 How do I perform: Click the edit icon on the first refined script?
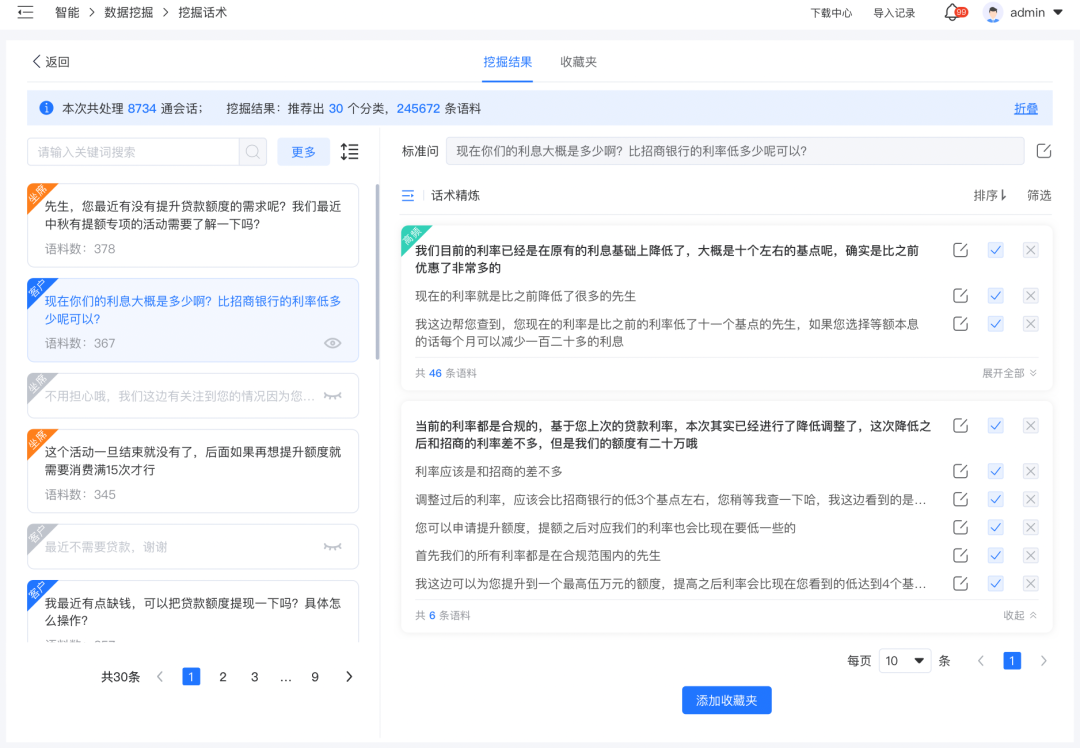[960, 250]
